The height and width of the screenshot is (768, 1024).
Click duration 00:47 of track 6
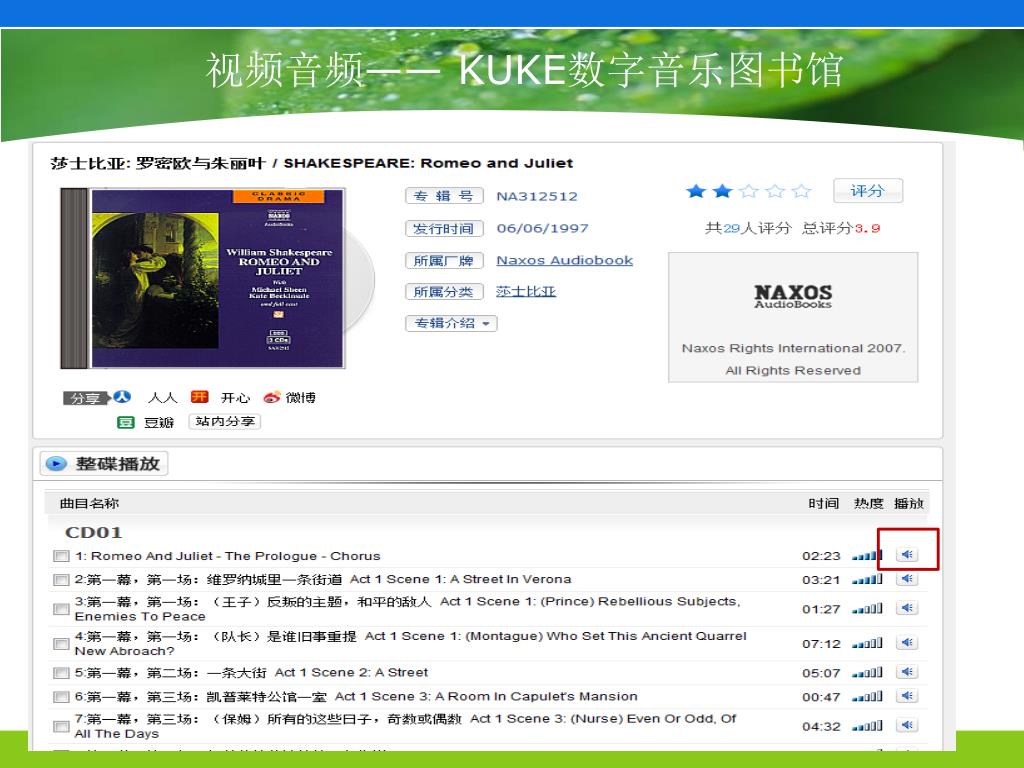pyautogui.click(x=821, y=697)
